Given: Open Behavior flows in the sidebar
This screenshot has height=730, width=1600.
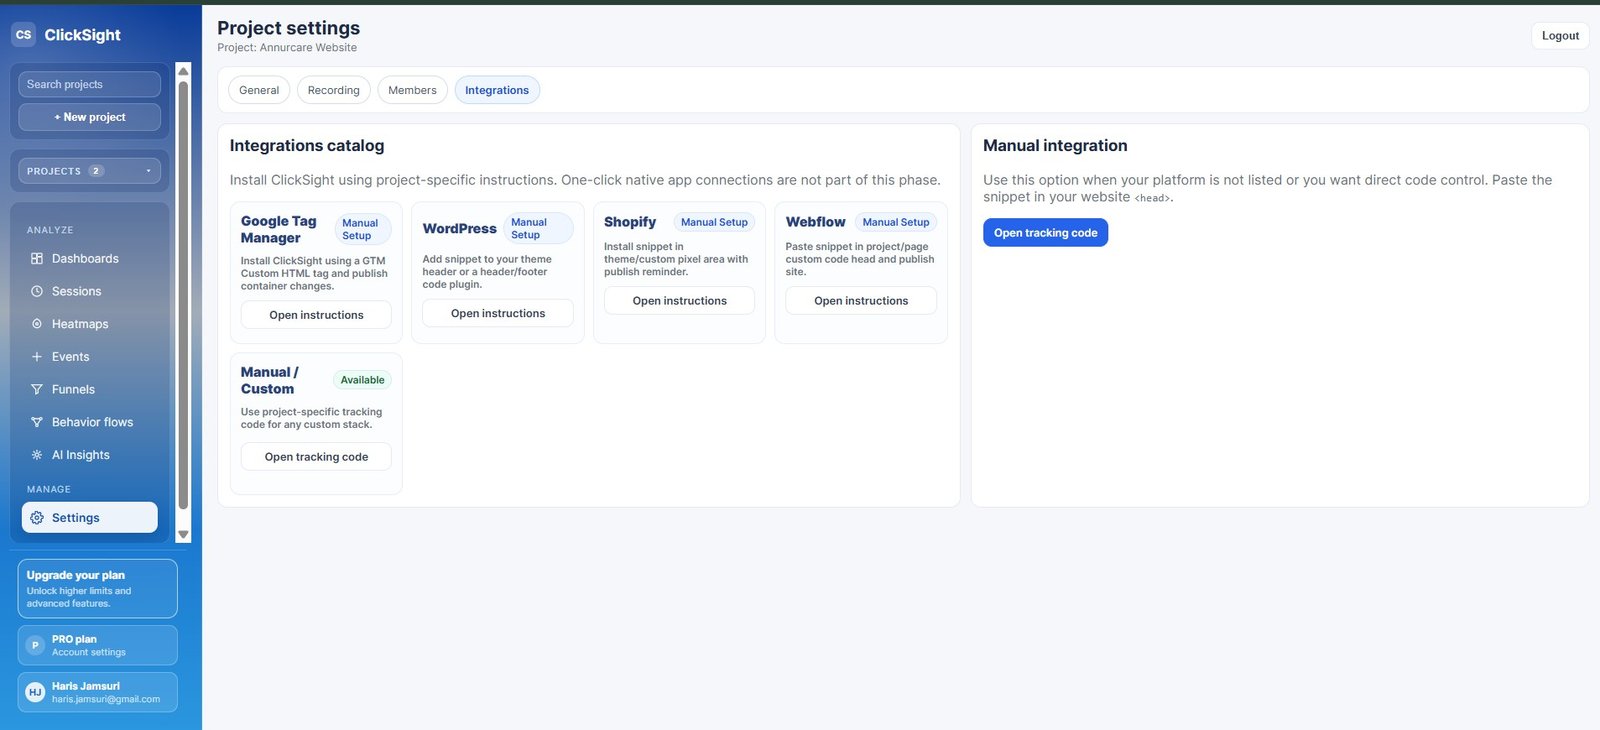Looking at the screenshot, I should (89, 422).
